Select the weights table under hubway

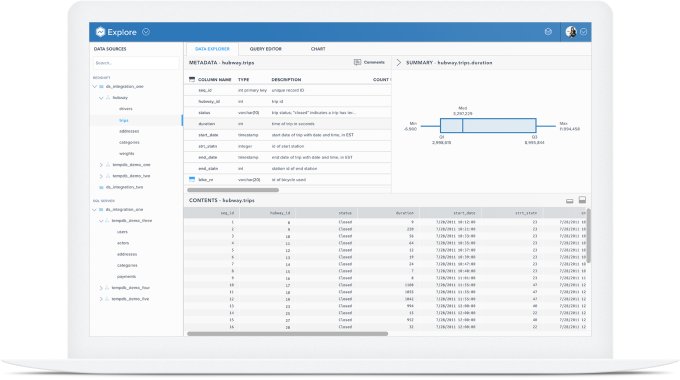pos(127,154)
